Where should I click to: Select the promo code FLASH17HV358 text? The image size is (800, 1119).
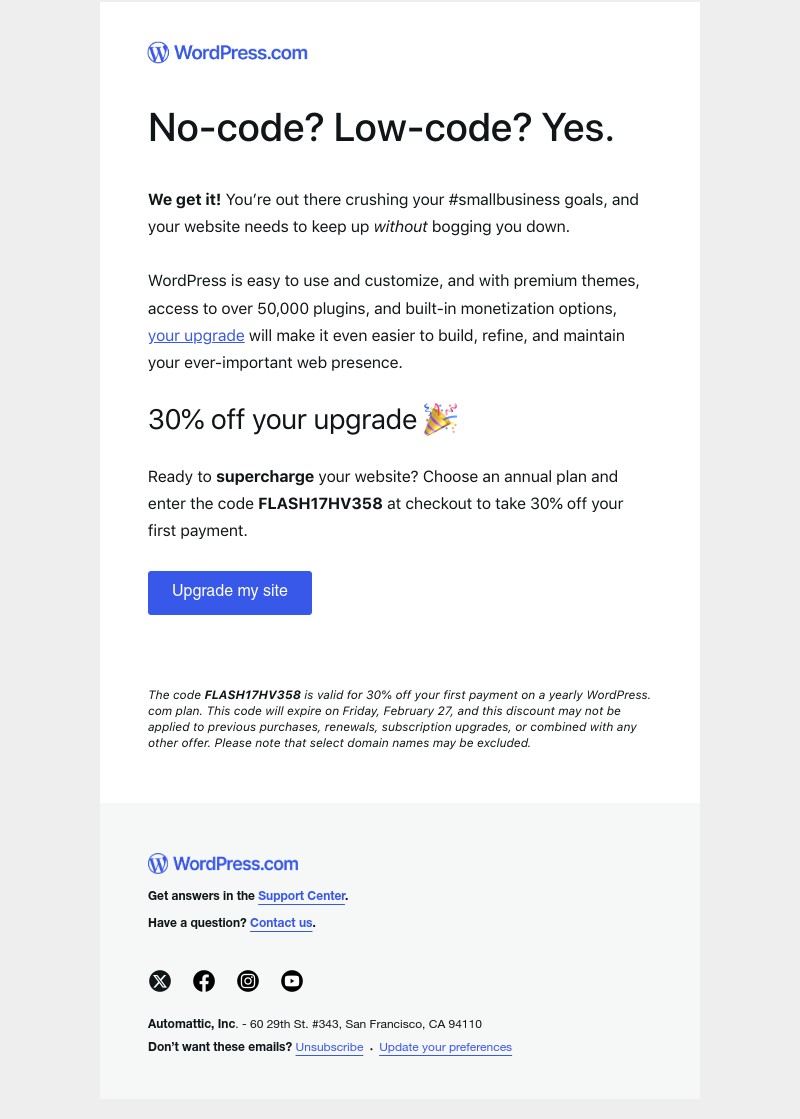click(x=320, y=503)
